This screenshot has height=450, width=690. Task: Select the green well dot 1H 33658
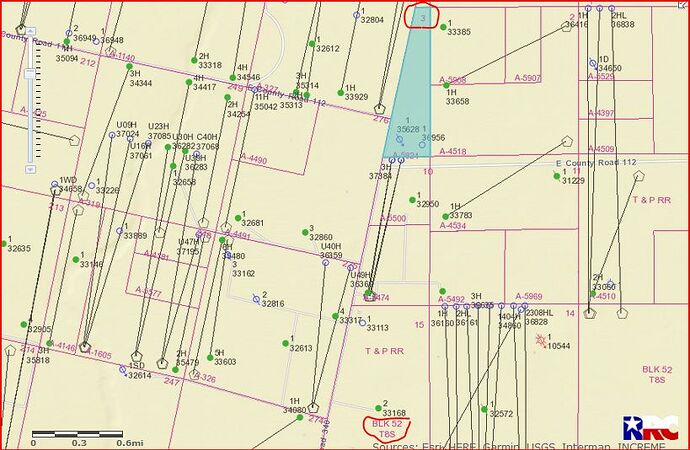pos(446,85)
